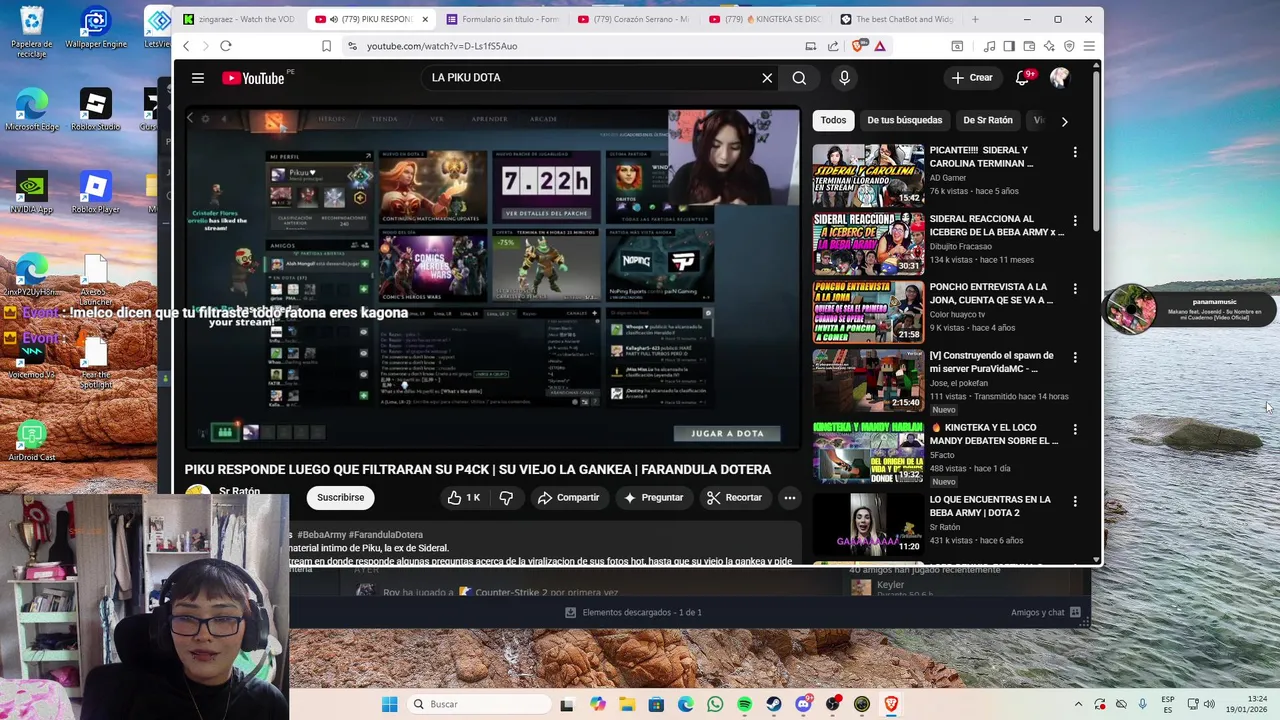The height and width of the screenshot is (720, 1280).
Task: Open the KINGTEKA Y EL LOCO MANDY thumbnail
Action: point(868,452)
